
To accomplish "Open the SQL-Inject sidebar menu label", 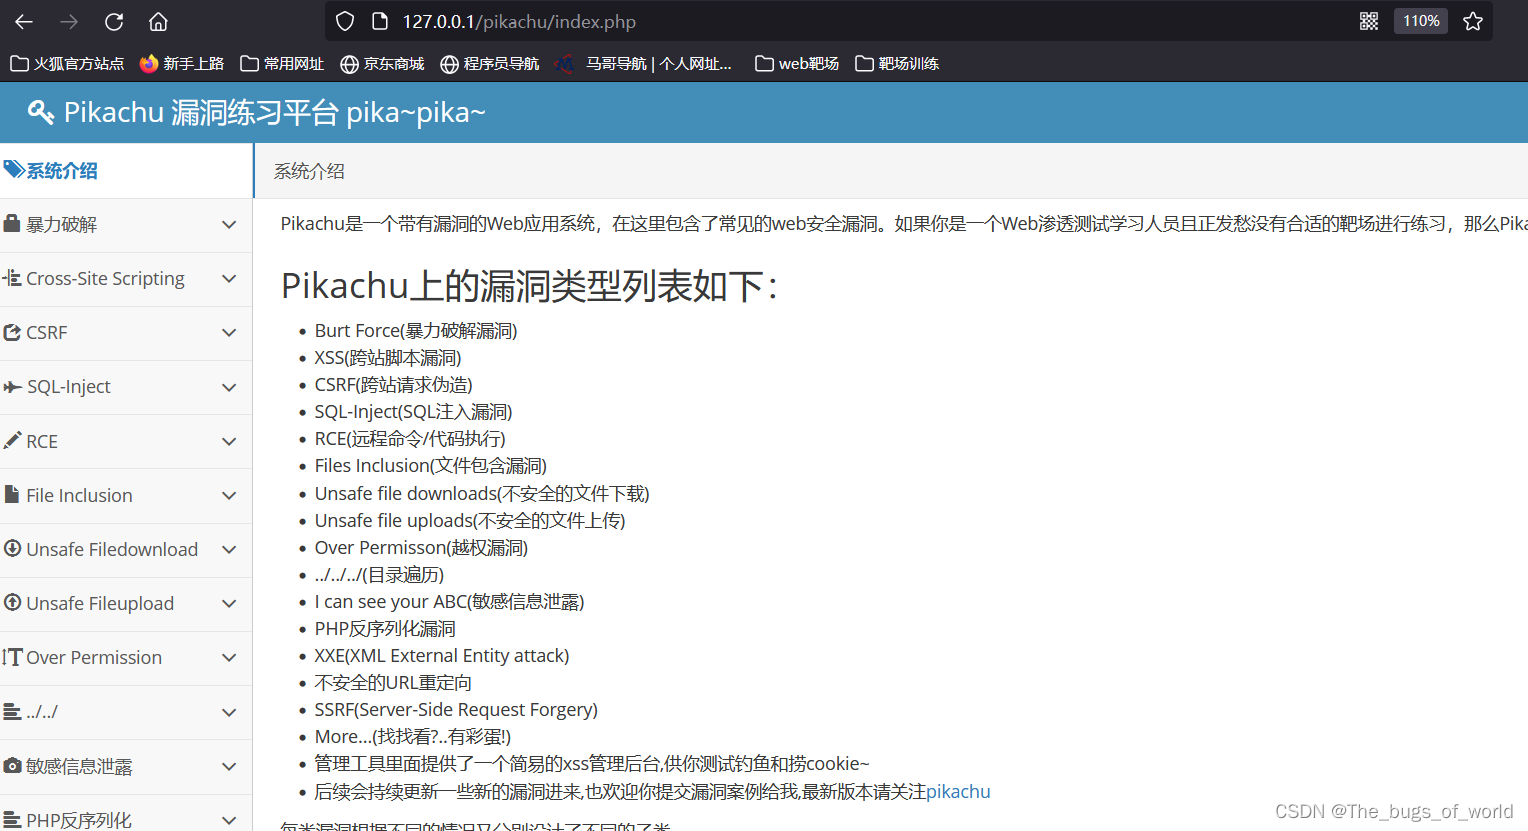I will pyautogui.click(x=69, y=387).
